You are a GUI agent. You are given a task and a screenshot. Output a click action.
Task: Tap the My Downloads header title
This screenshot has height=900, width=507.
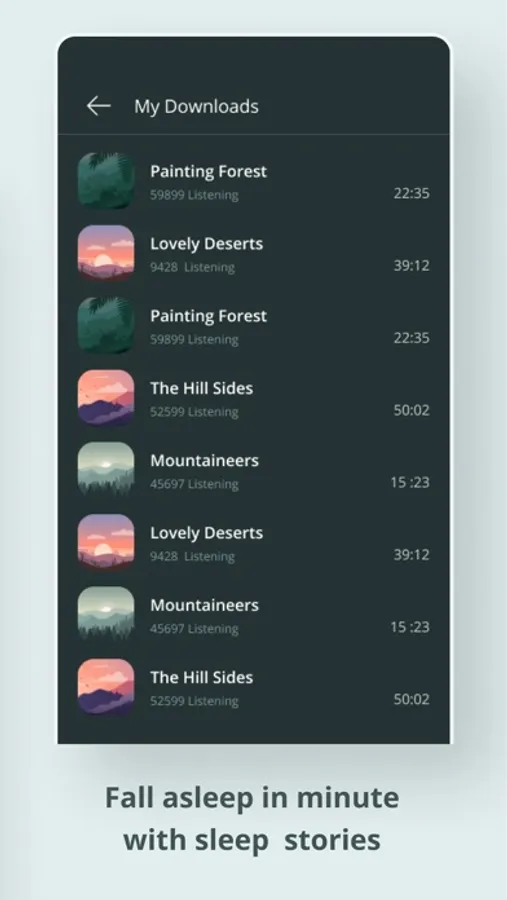[x=196, y=107]
